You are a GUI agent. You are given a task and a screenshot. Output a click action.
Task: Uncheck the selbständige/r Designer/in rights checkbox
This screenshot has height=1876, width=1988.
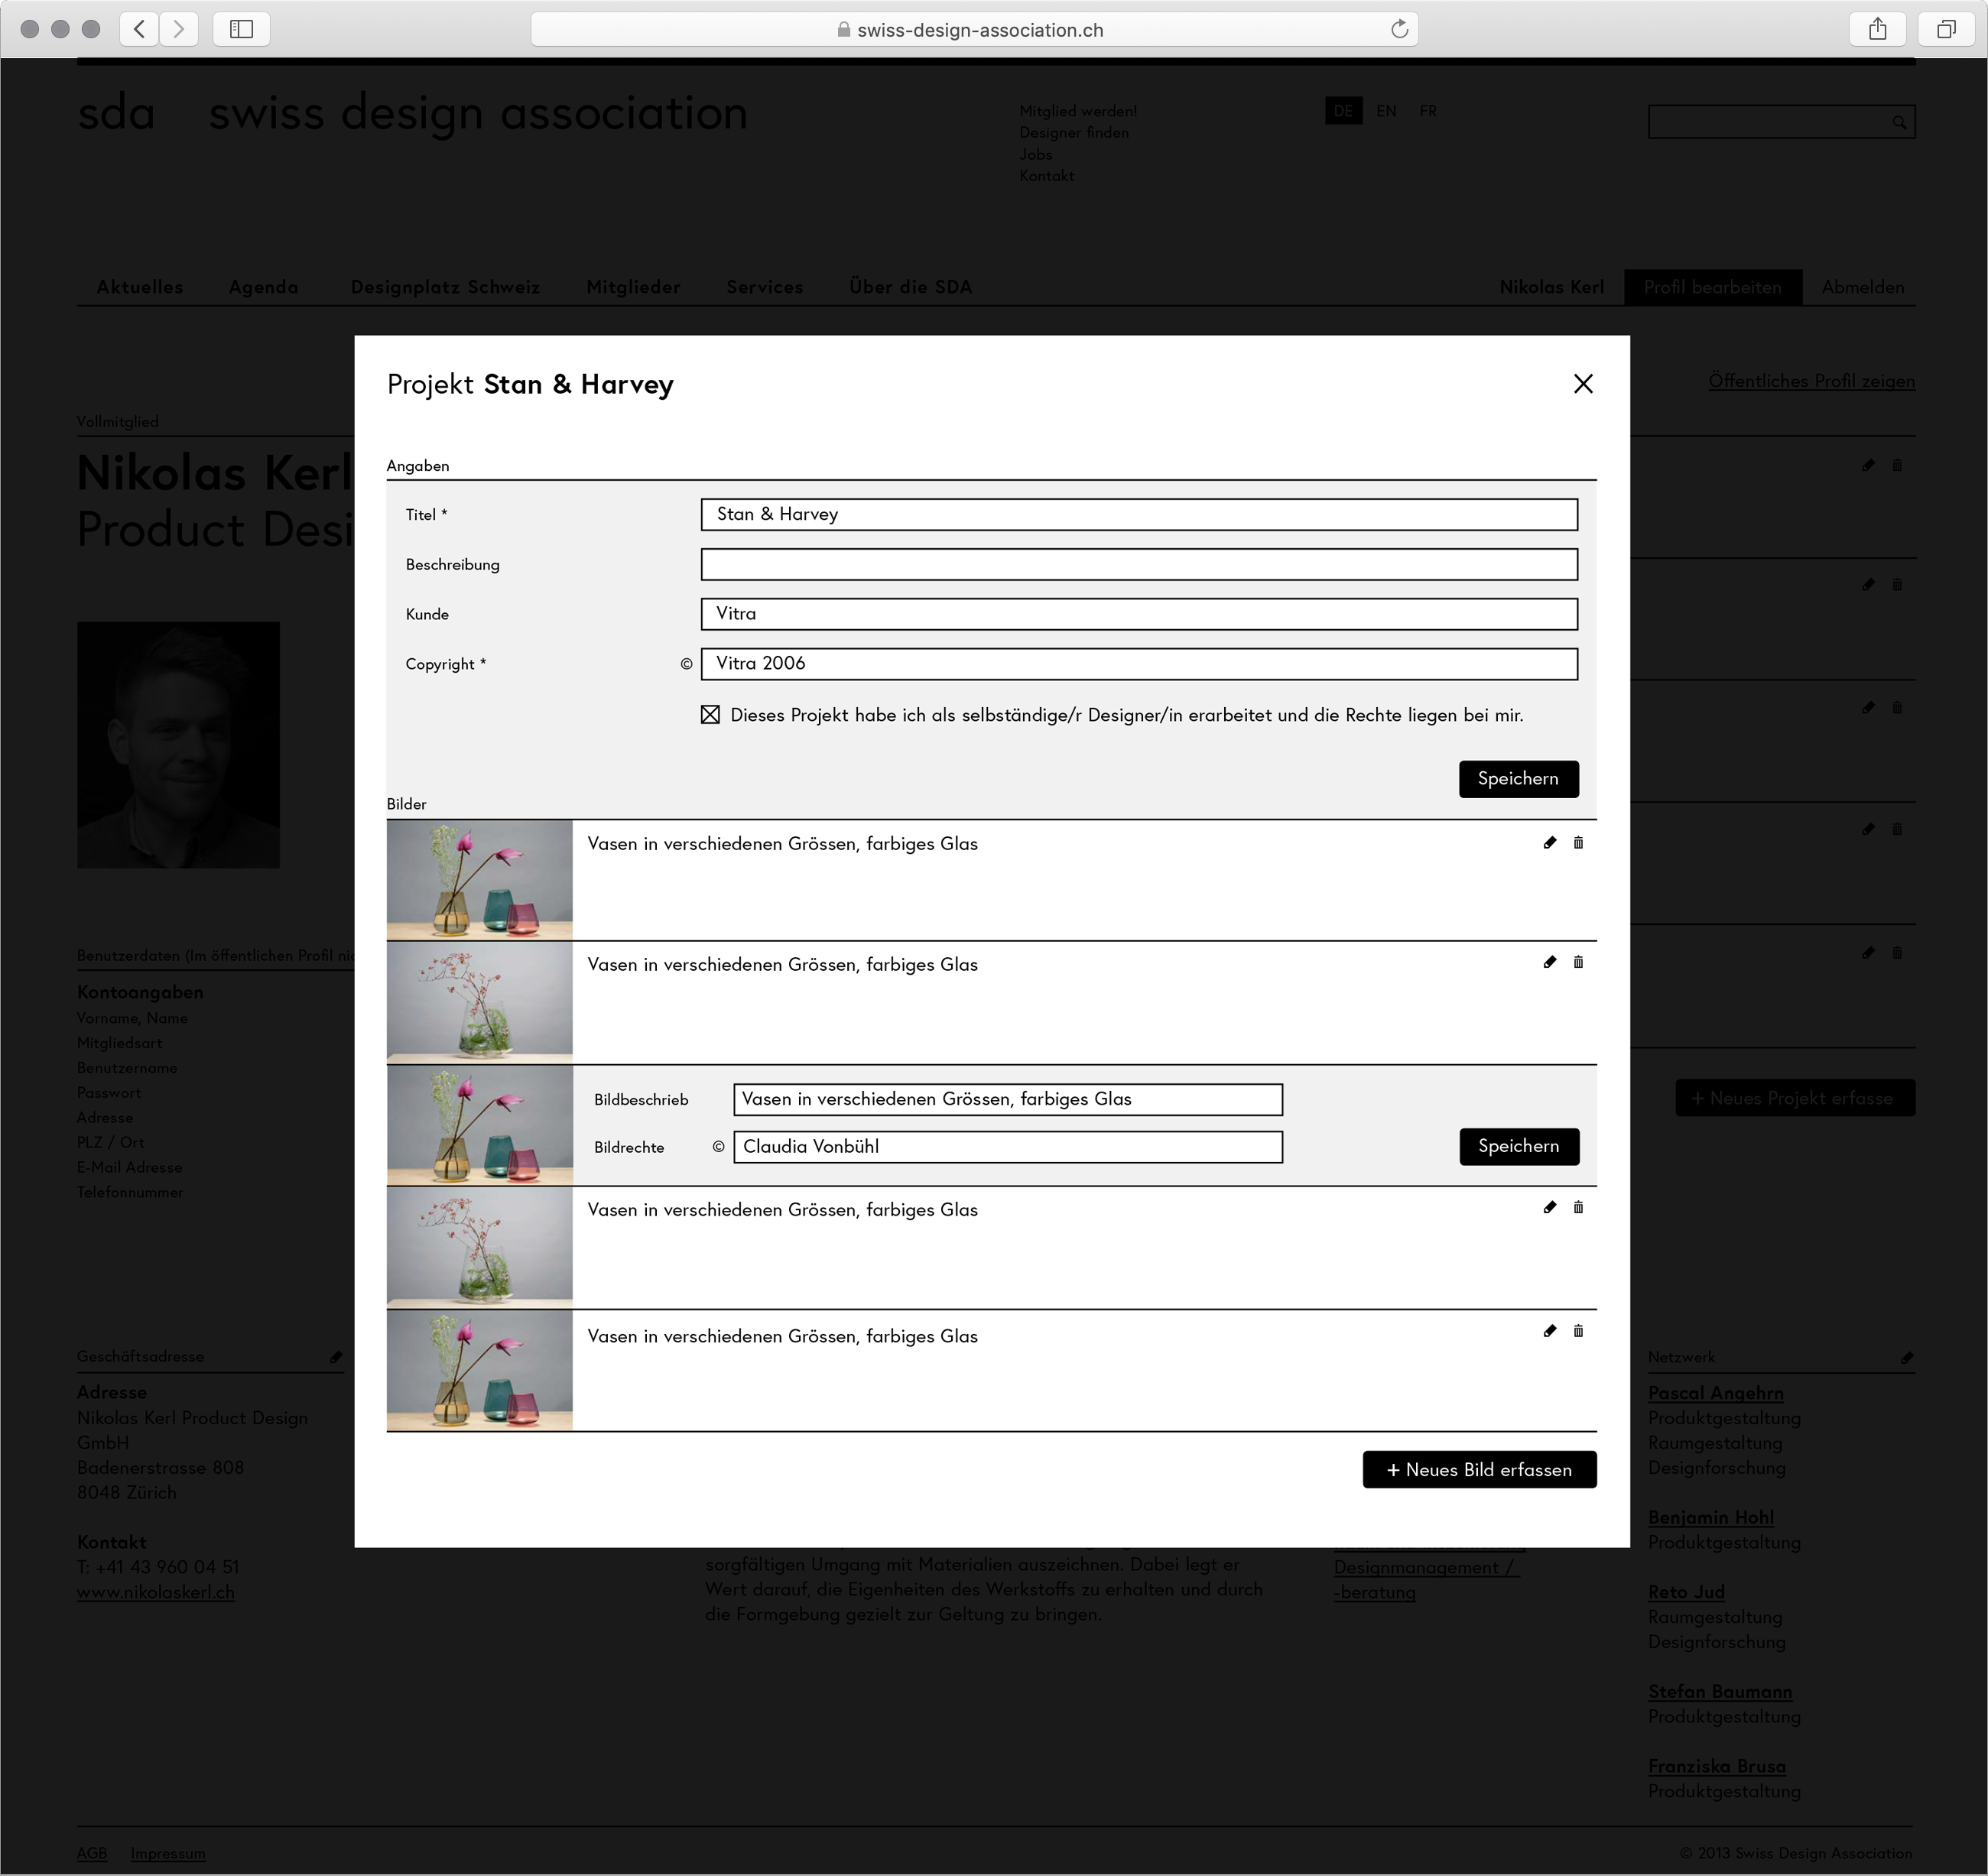point(710,715)
